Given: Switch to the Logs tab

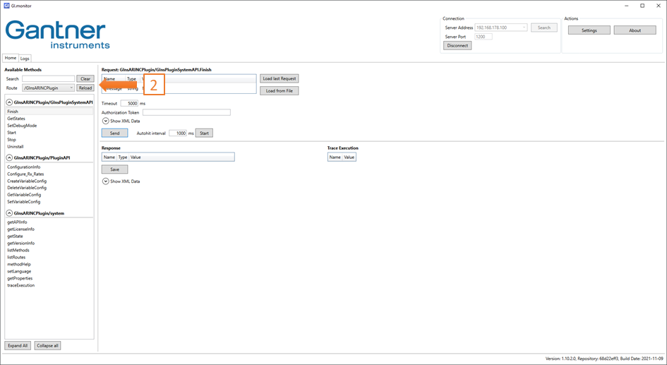Looking at the screenshot, I should coord(25,58).
